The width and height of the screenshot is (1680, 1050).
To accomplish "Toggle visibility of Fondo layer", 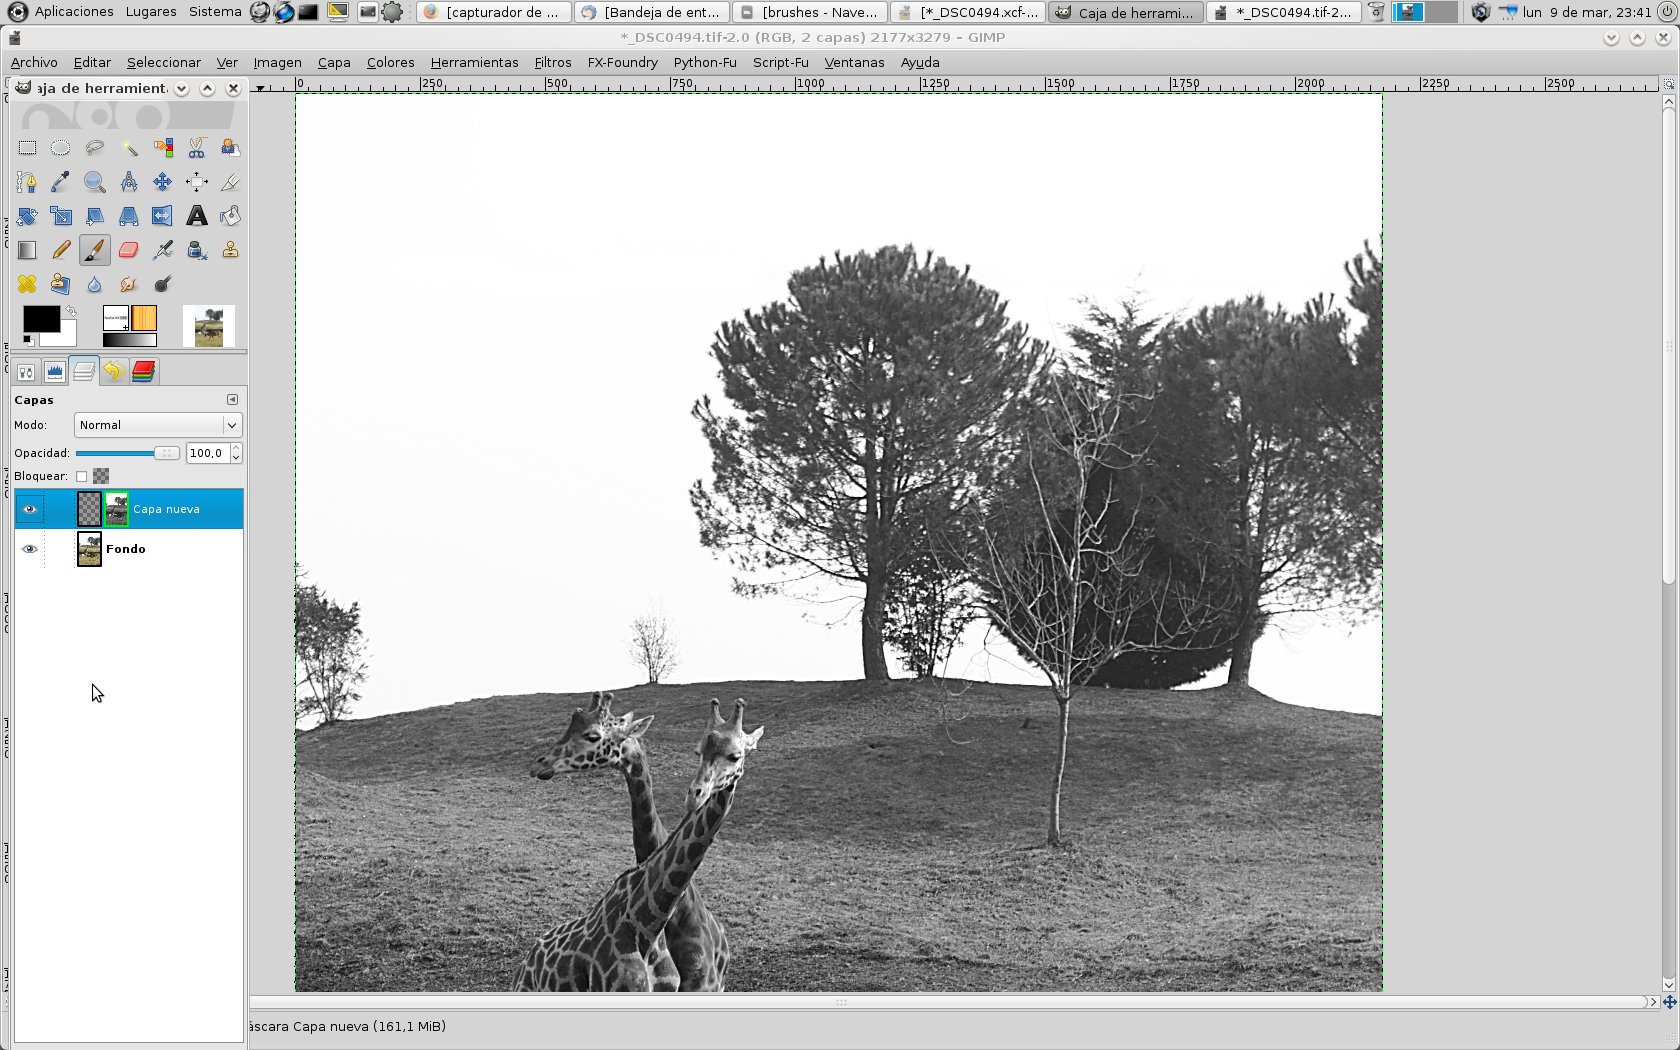I will tap(30, 549).
